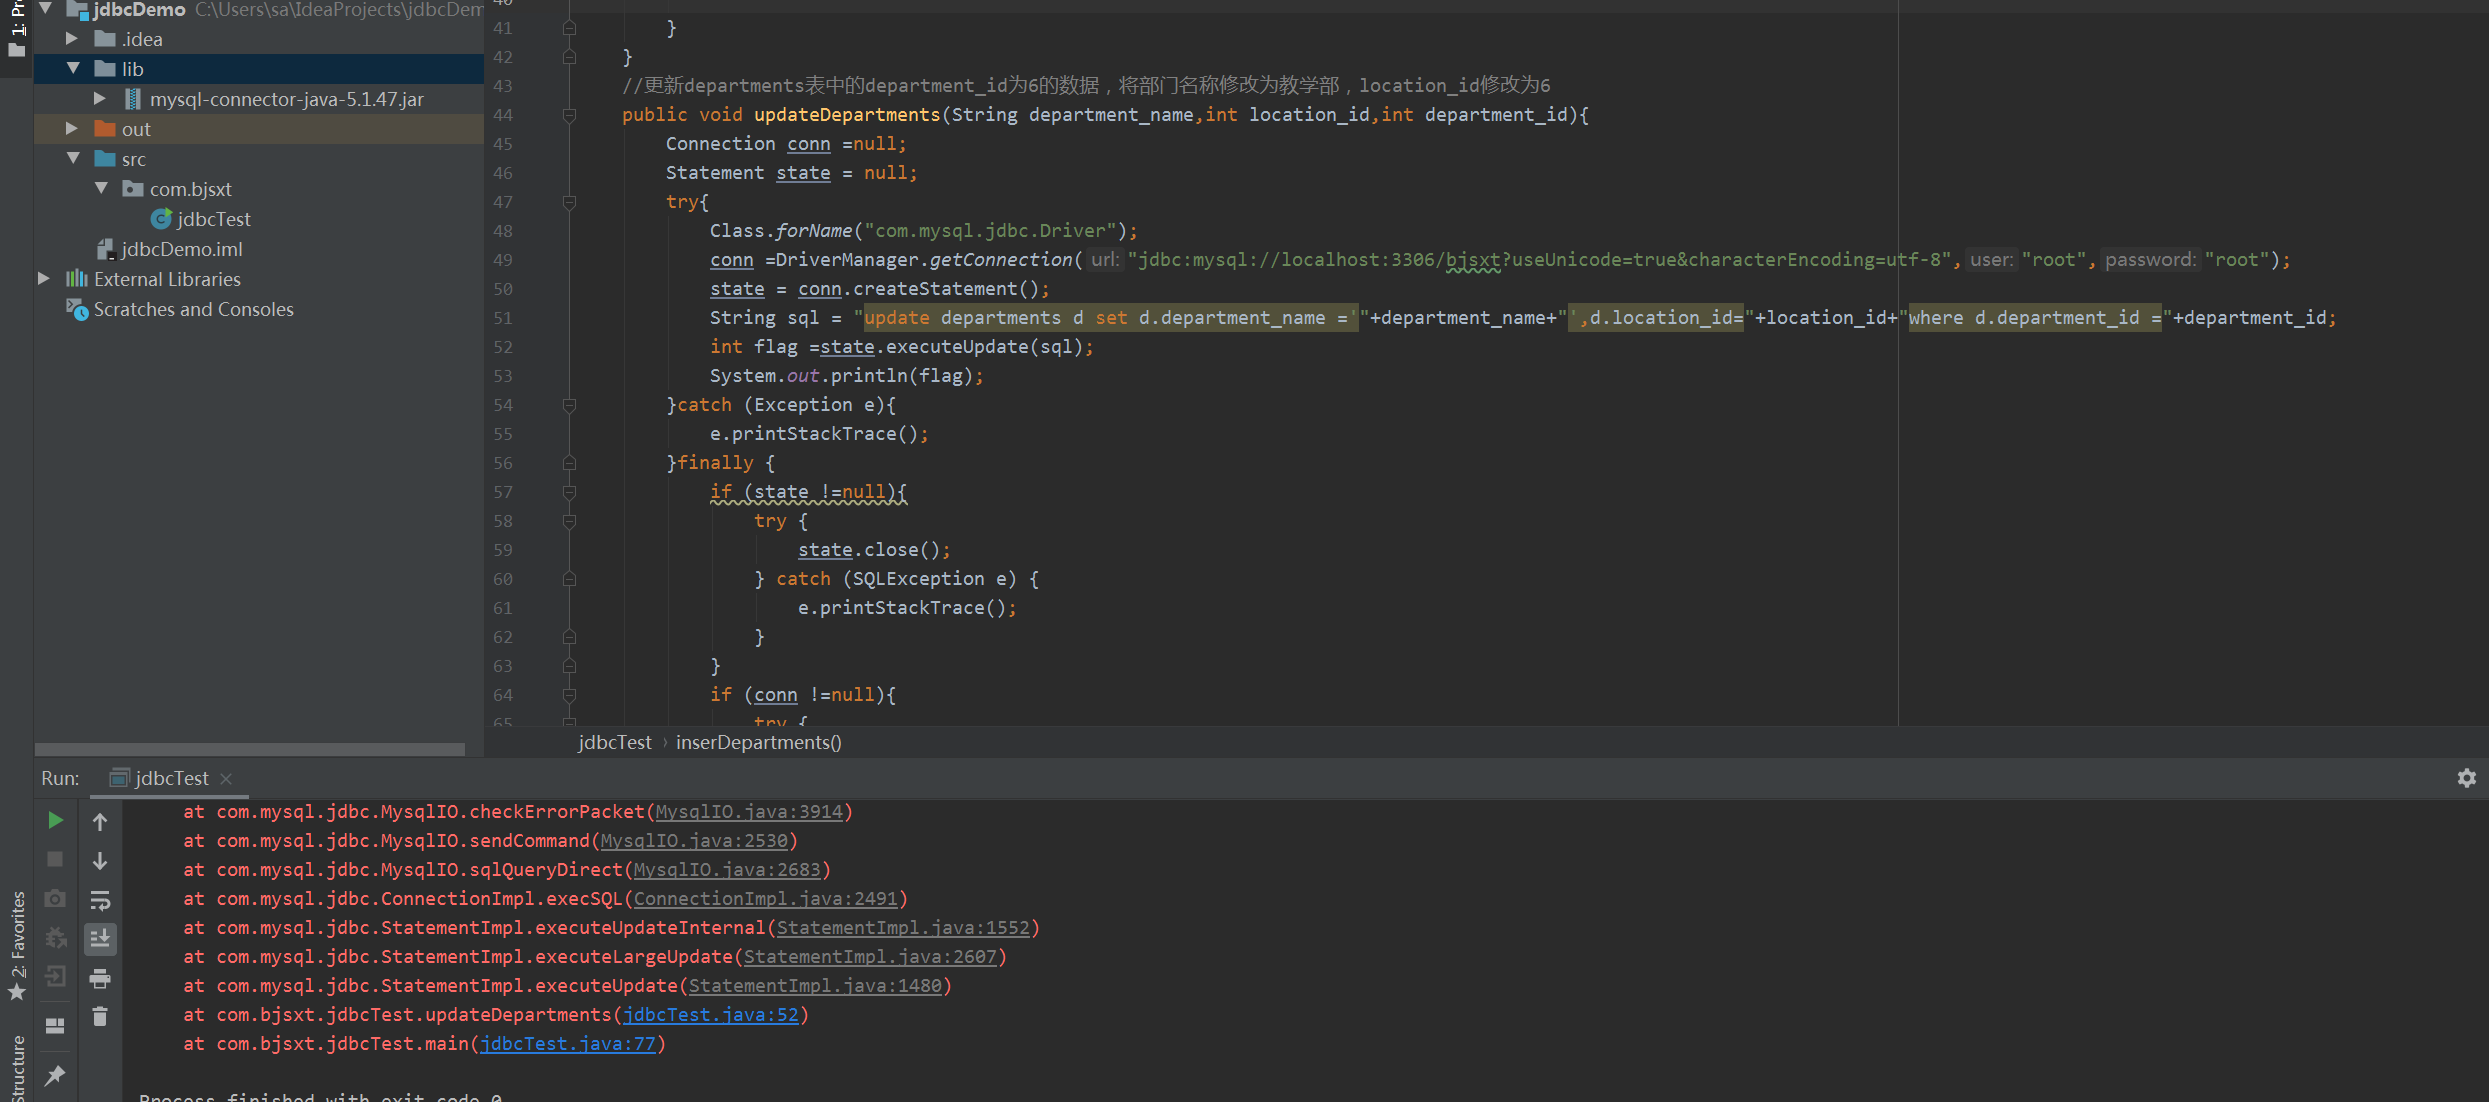This screenshot has height=1102, width=2489.
Task: Go up the stack trace with up arrow
Action: pyautogui.click(x=100, y=821)
